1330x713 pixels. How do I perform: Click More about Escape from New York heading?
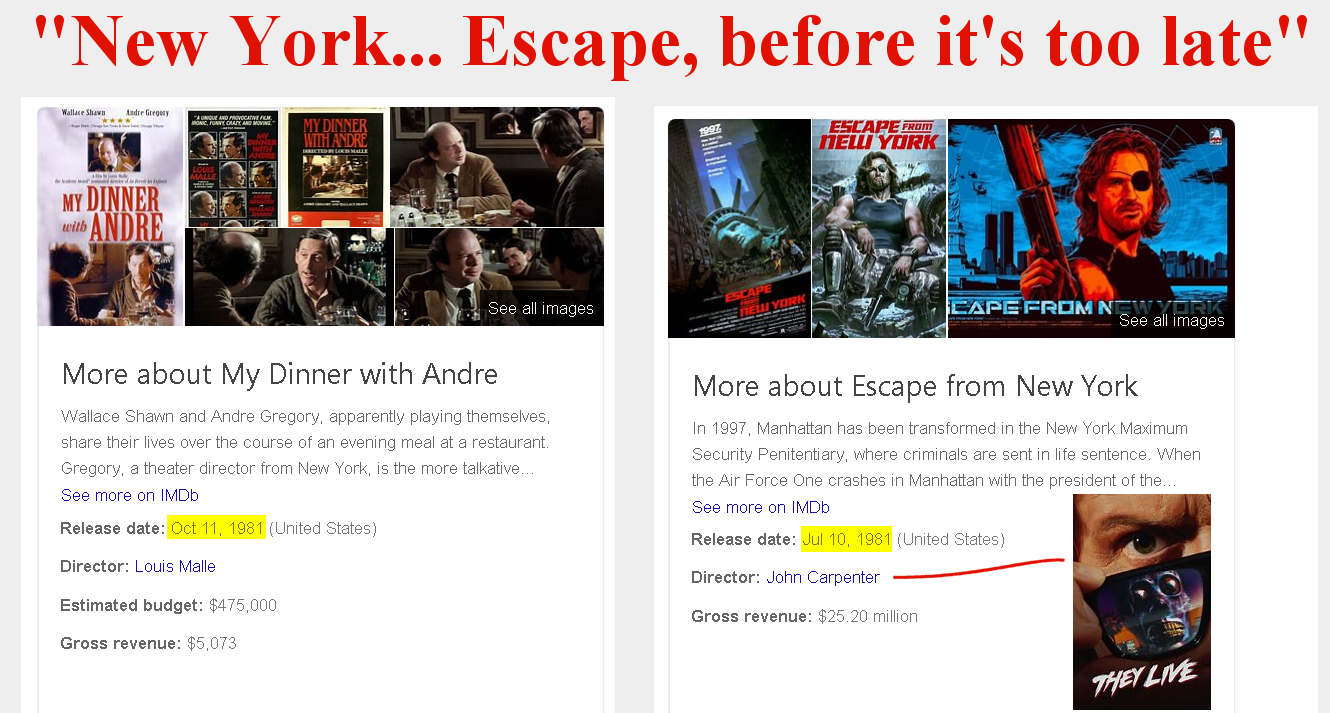coord(915,386)
